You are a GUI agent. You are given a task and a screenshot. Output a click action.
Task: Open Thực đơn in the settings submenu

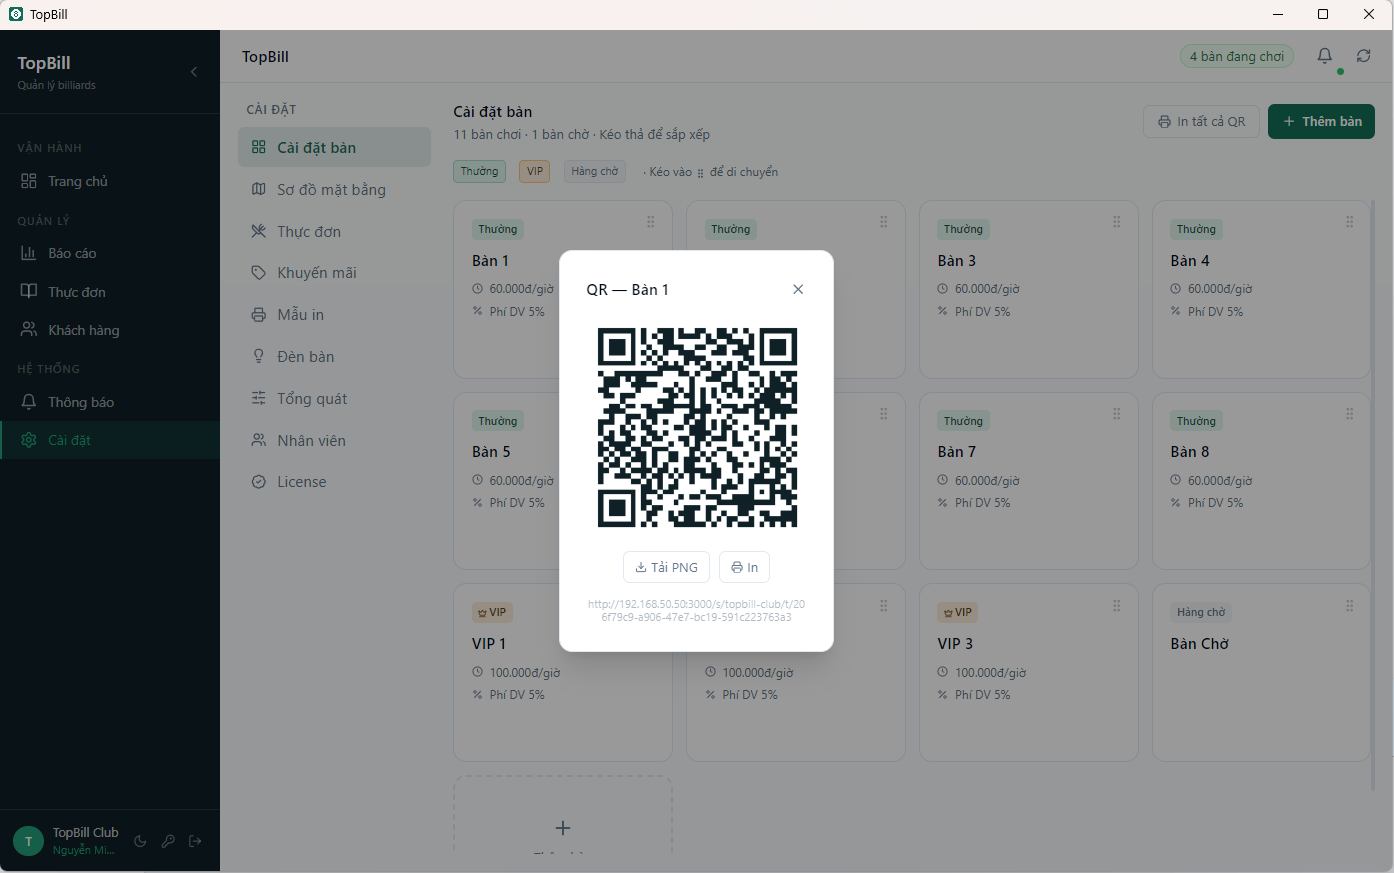pos(334,231)
